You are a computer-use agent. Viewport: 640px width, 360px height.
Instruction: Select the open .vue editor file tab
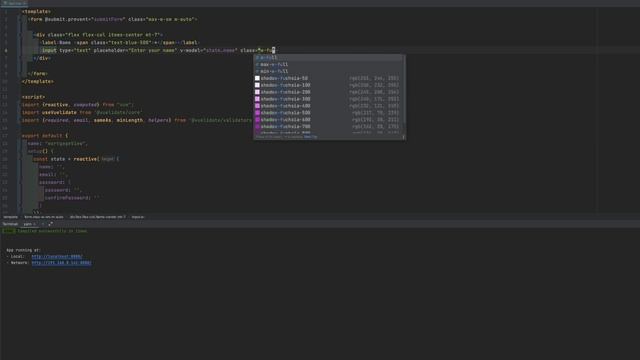point(14,3)
